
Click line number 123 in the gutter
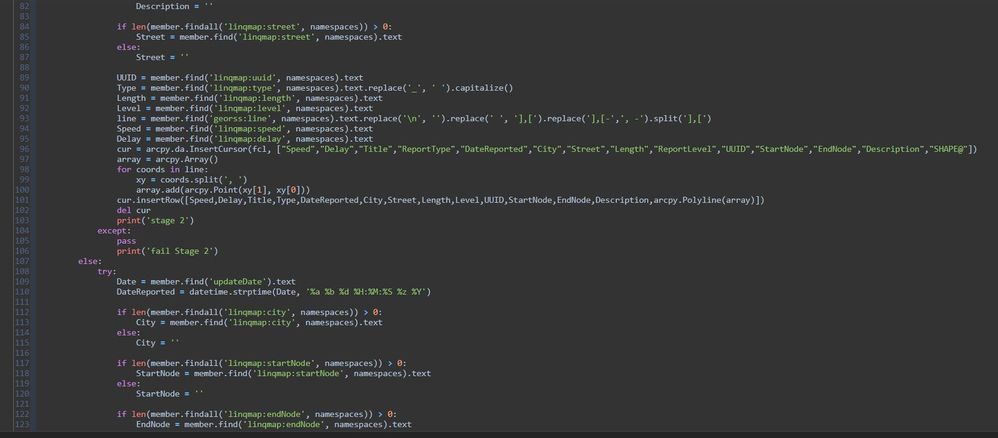tap(24, 424)
